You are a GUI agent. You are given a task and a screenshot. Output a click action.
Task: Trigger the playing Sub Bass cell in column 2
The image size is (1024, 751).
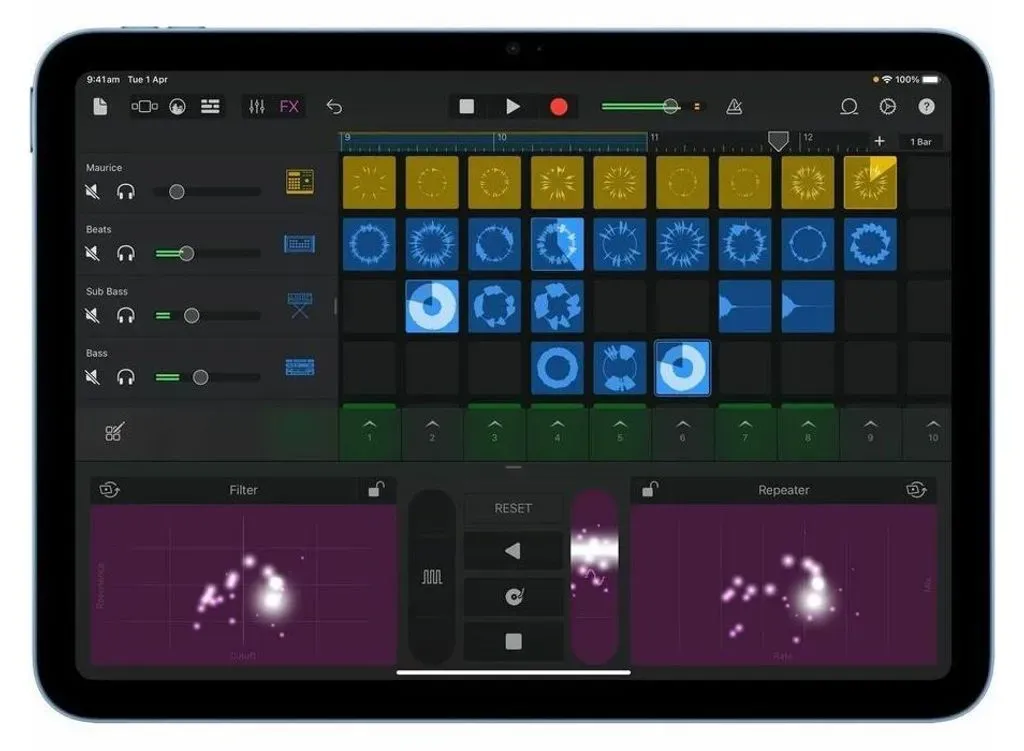432,306
